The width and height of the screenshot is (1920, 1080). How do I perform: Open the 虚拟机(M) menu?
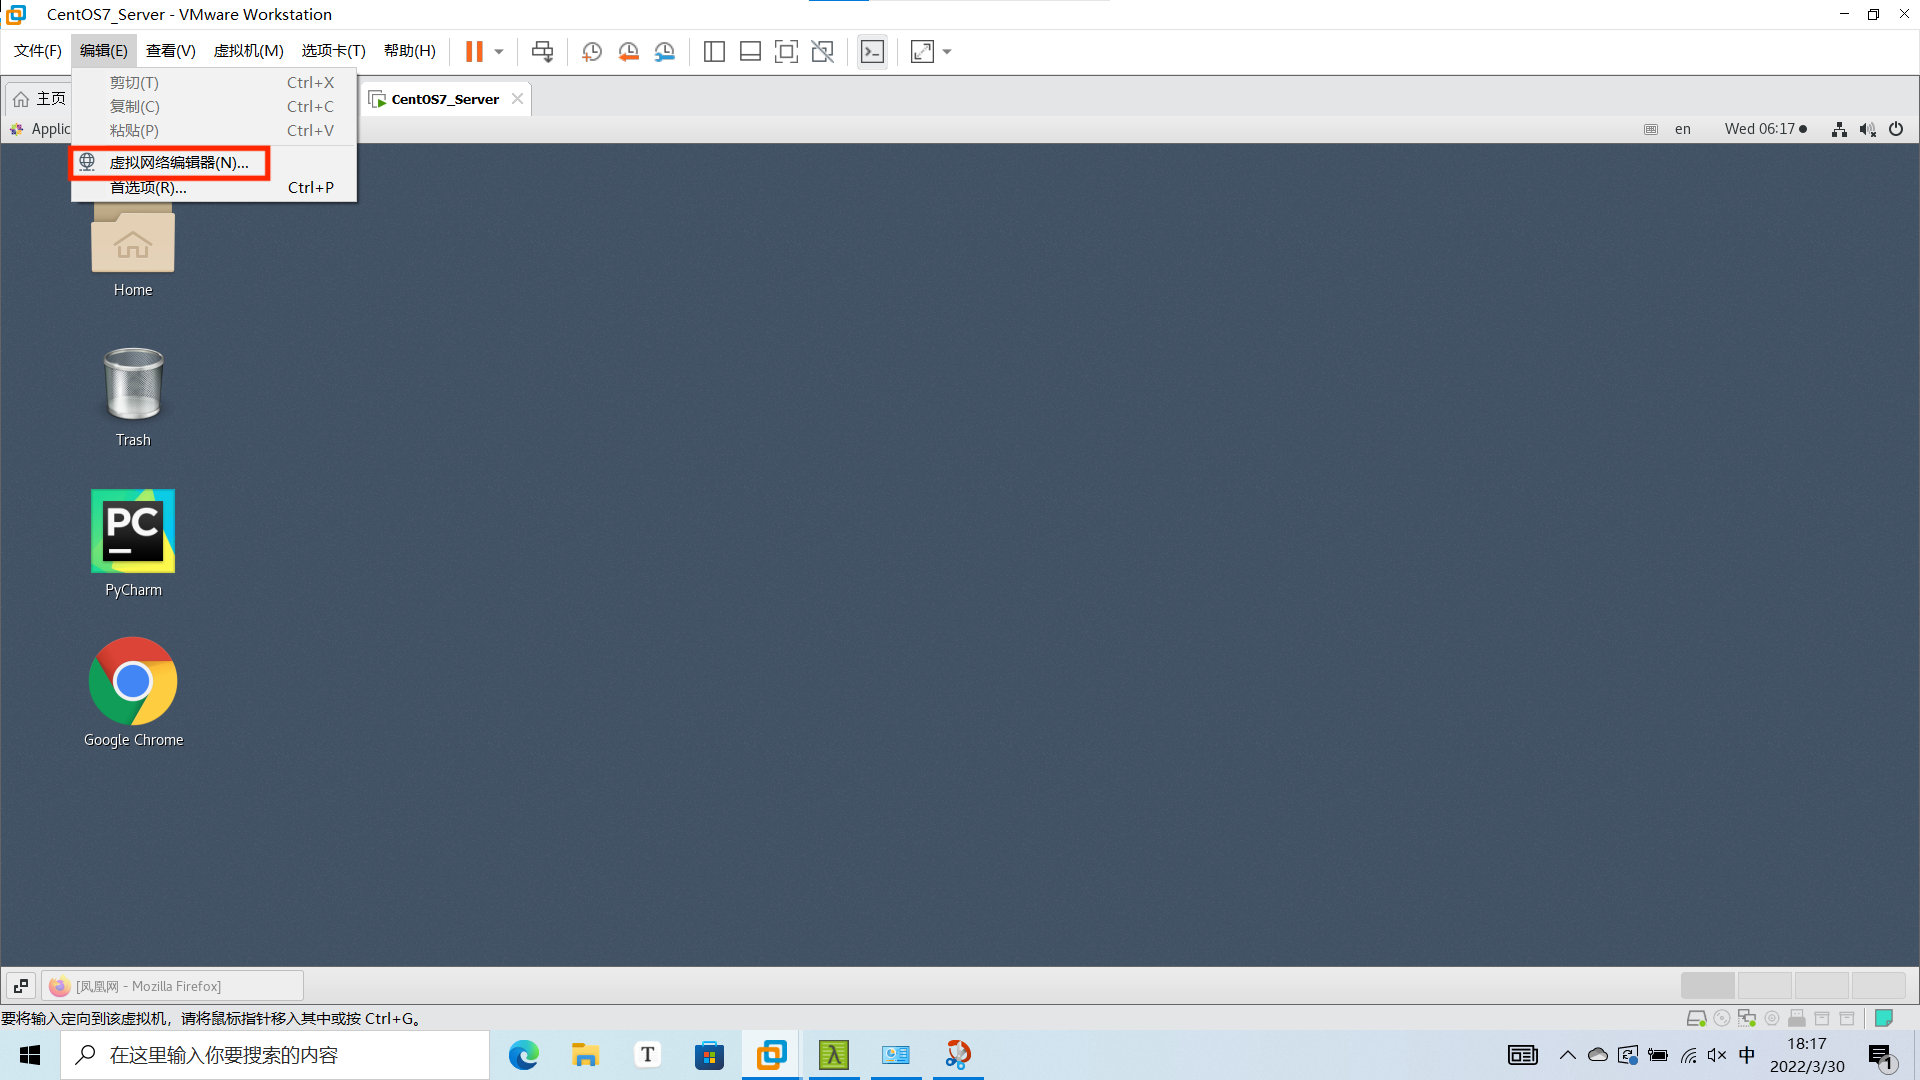248,50
